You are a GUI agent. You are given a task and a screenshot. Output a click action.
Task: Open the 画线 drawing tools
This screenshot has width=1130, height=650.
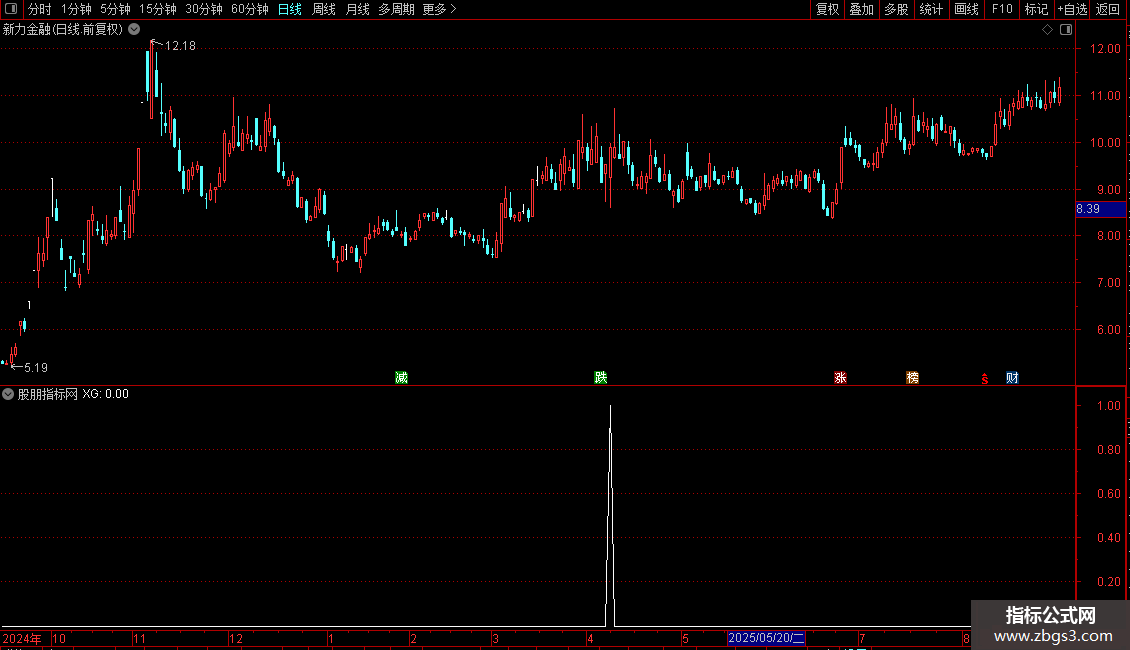click(966, 9)
